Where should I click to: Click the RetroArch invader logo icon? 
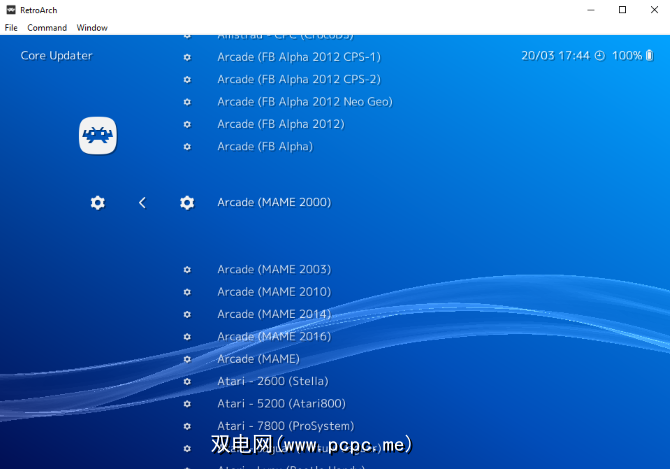pos(98,136)
